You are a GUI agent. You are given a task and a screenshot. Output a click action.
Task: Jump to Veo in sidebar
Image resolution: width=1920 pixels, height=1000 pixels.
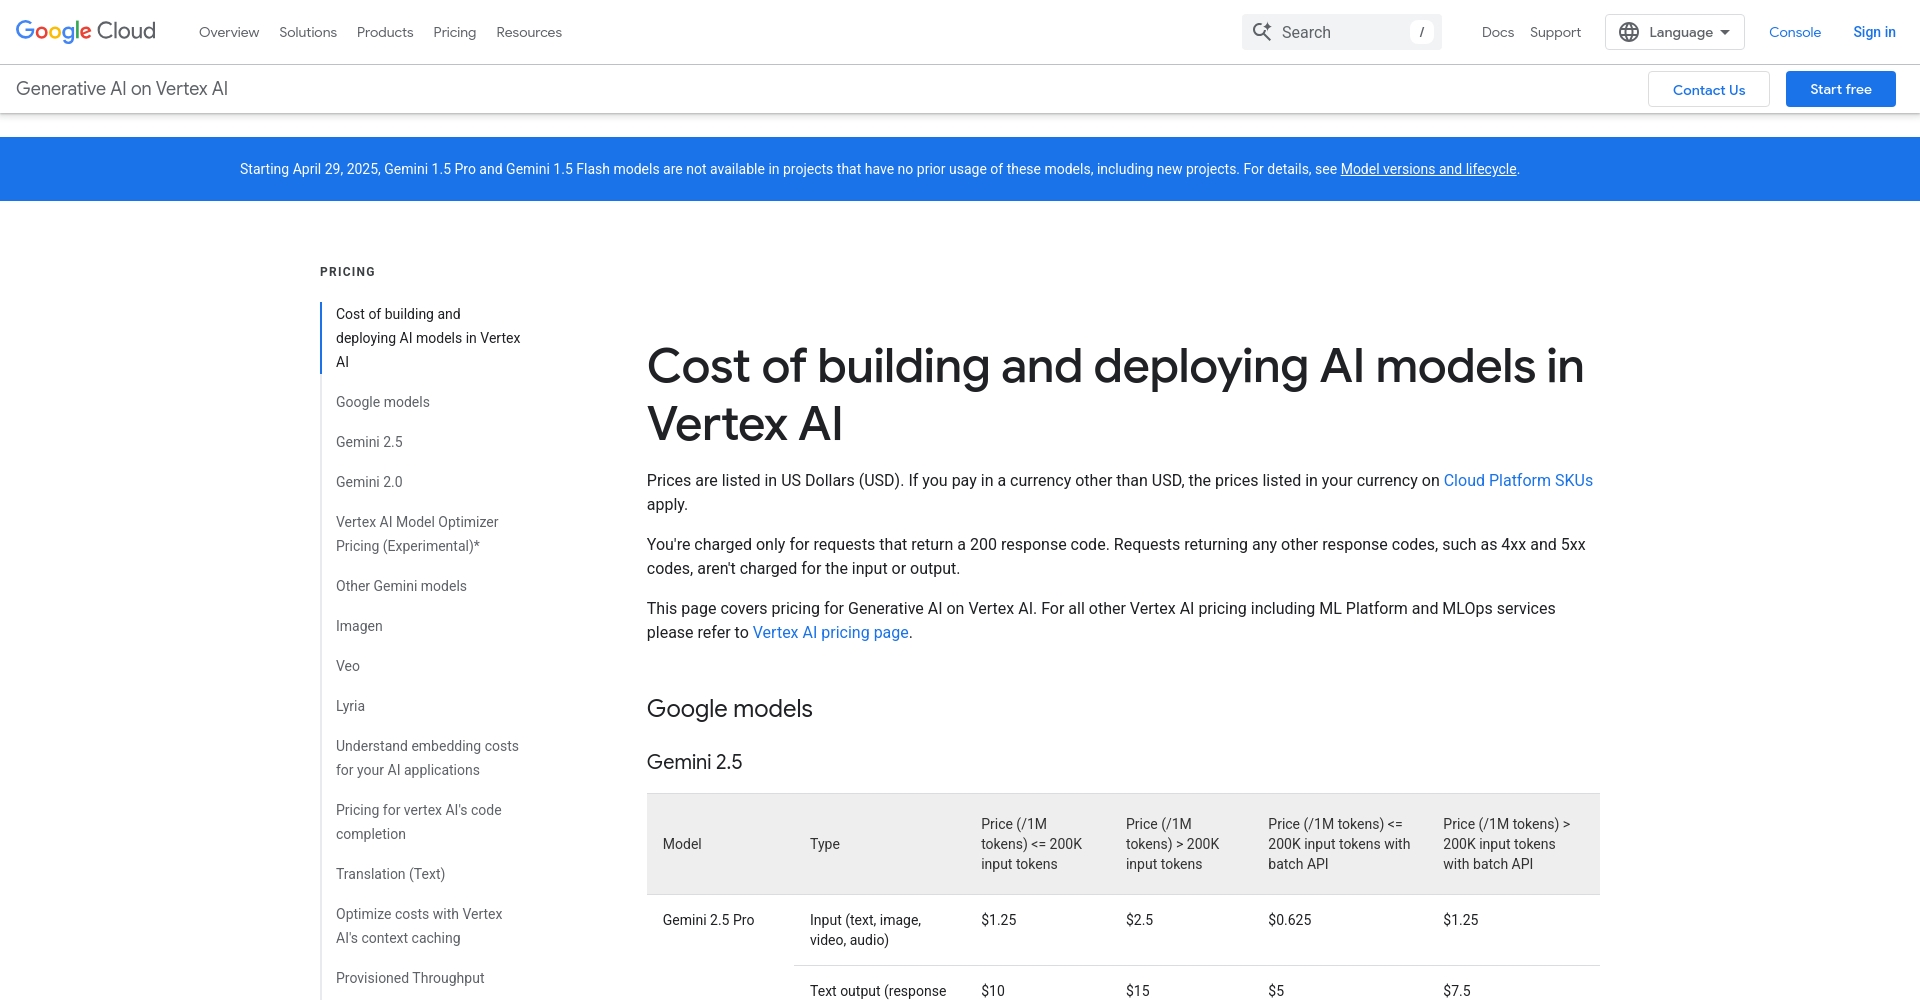(x=348, y=666)
